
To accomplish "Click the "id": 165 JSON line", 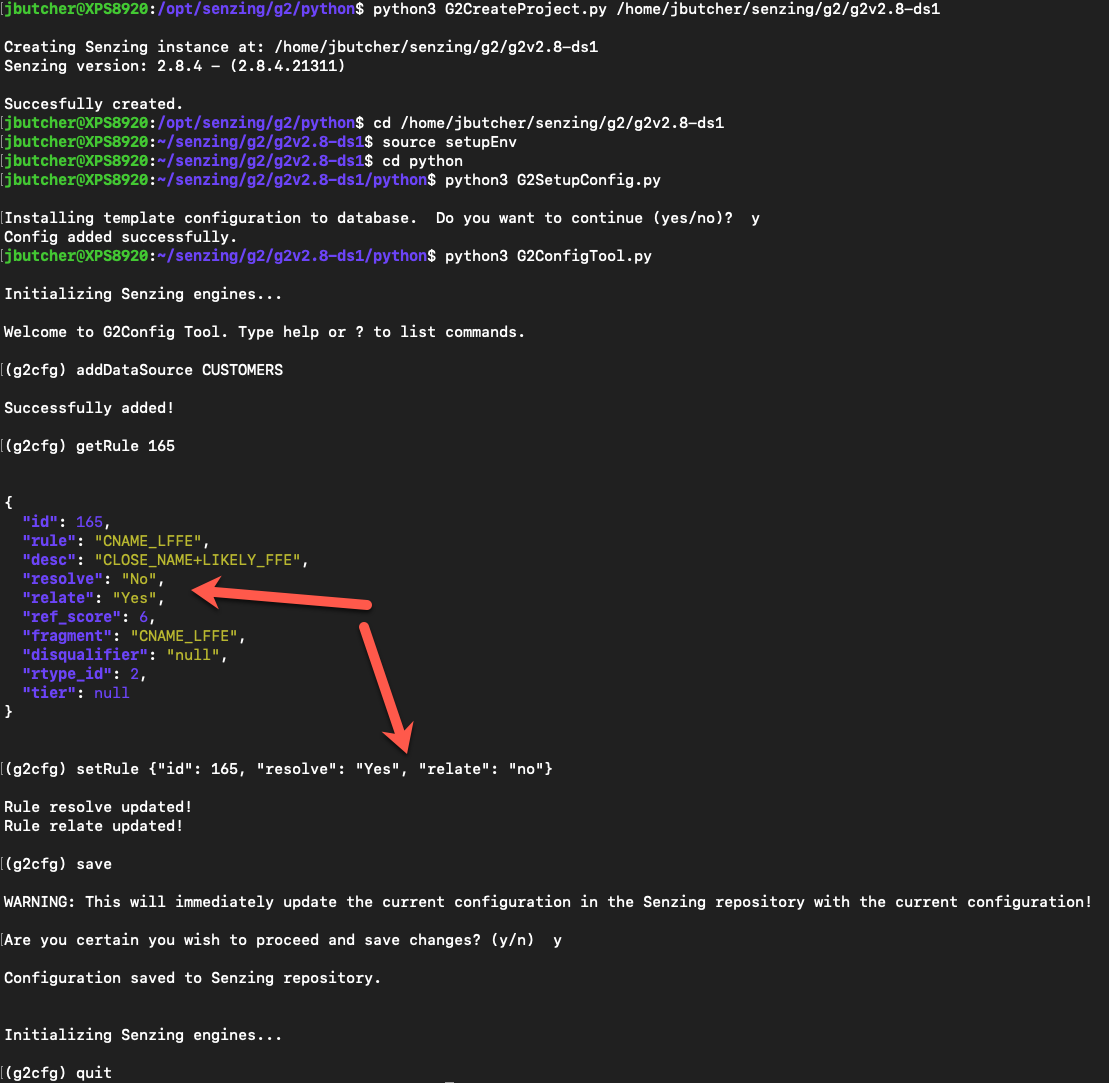I will tap(66, 522).
